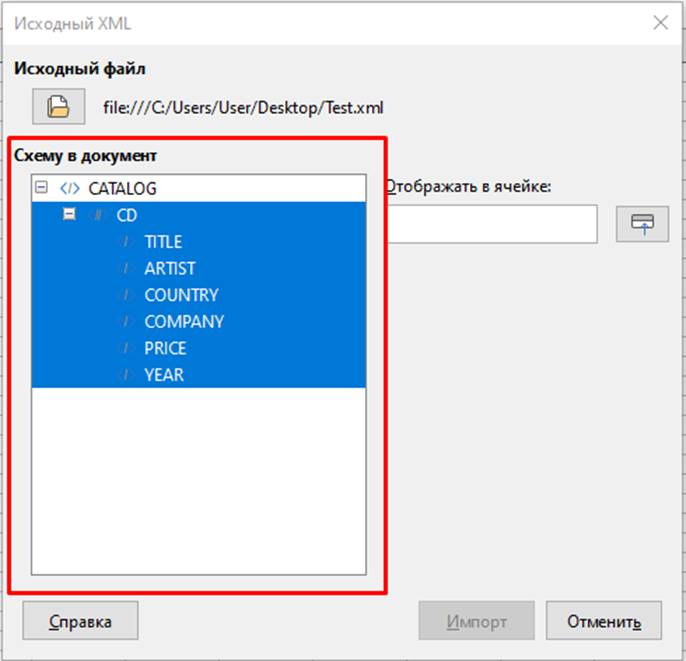Cancel the dialog with Отменить
This screenshot has width=686, height=661.
click(x=604, y=621)
